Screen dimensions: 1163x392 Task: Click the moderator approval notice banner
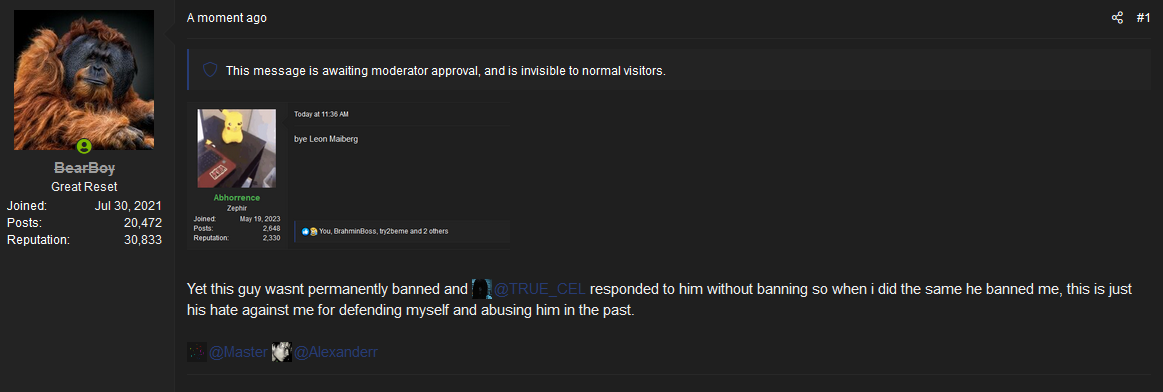click(x=669, y=70)
